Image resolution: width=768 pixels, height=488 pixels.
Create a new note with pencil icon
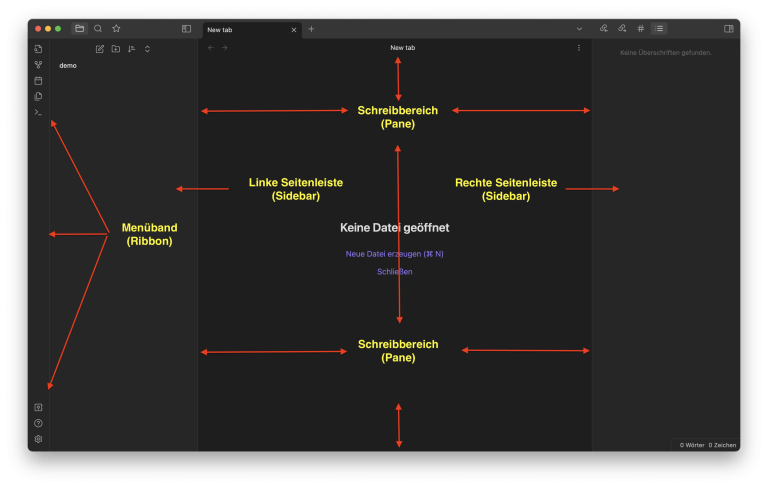coord(99,49)
